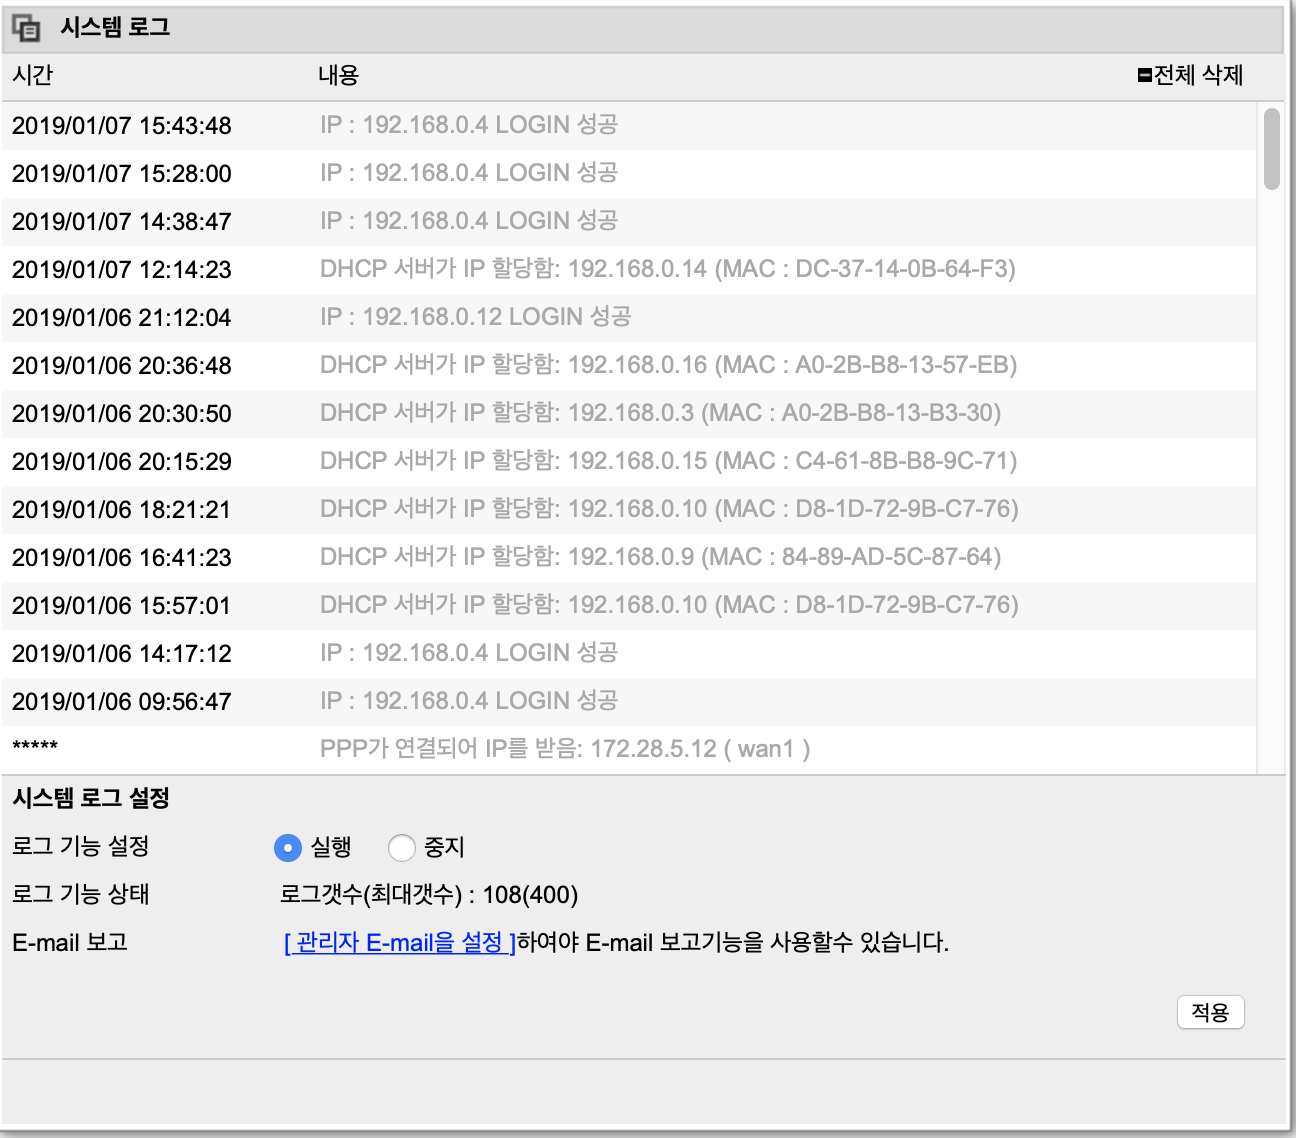Click the minus icon beside 전체 삭제

point(1145,75)
